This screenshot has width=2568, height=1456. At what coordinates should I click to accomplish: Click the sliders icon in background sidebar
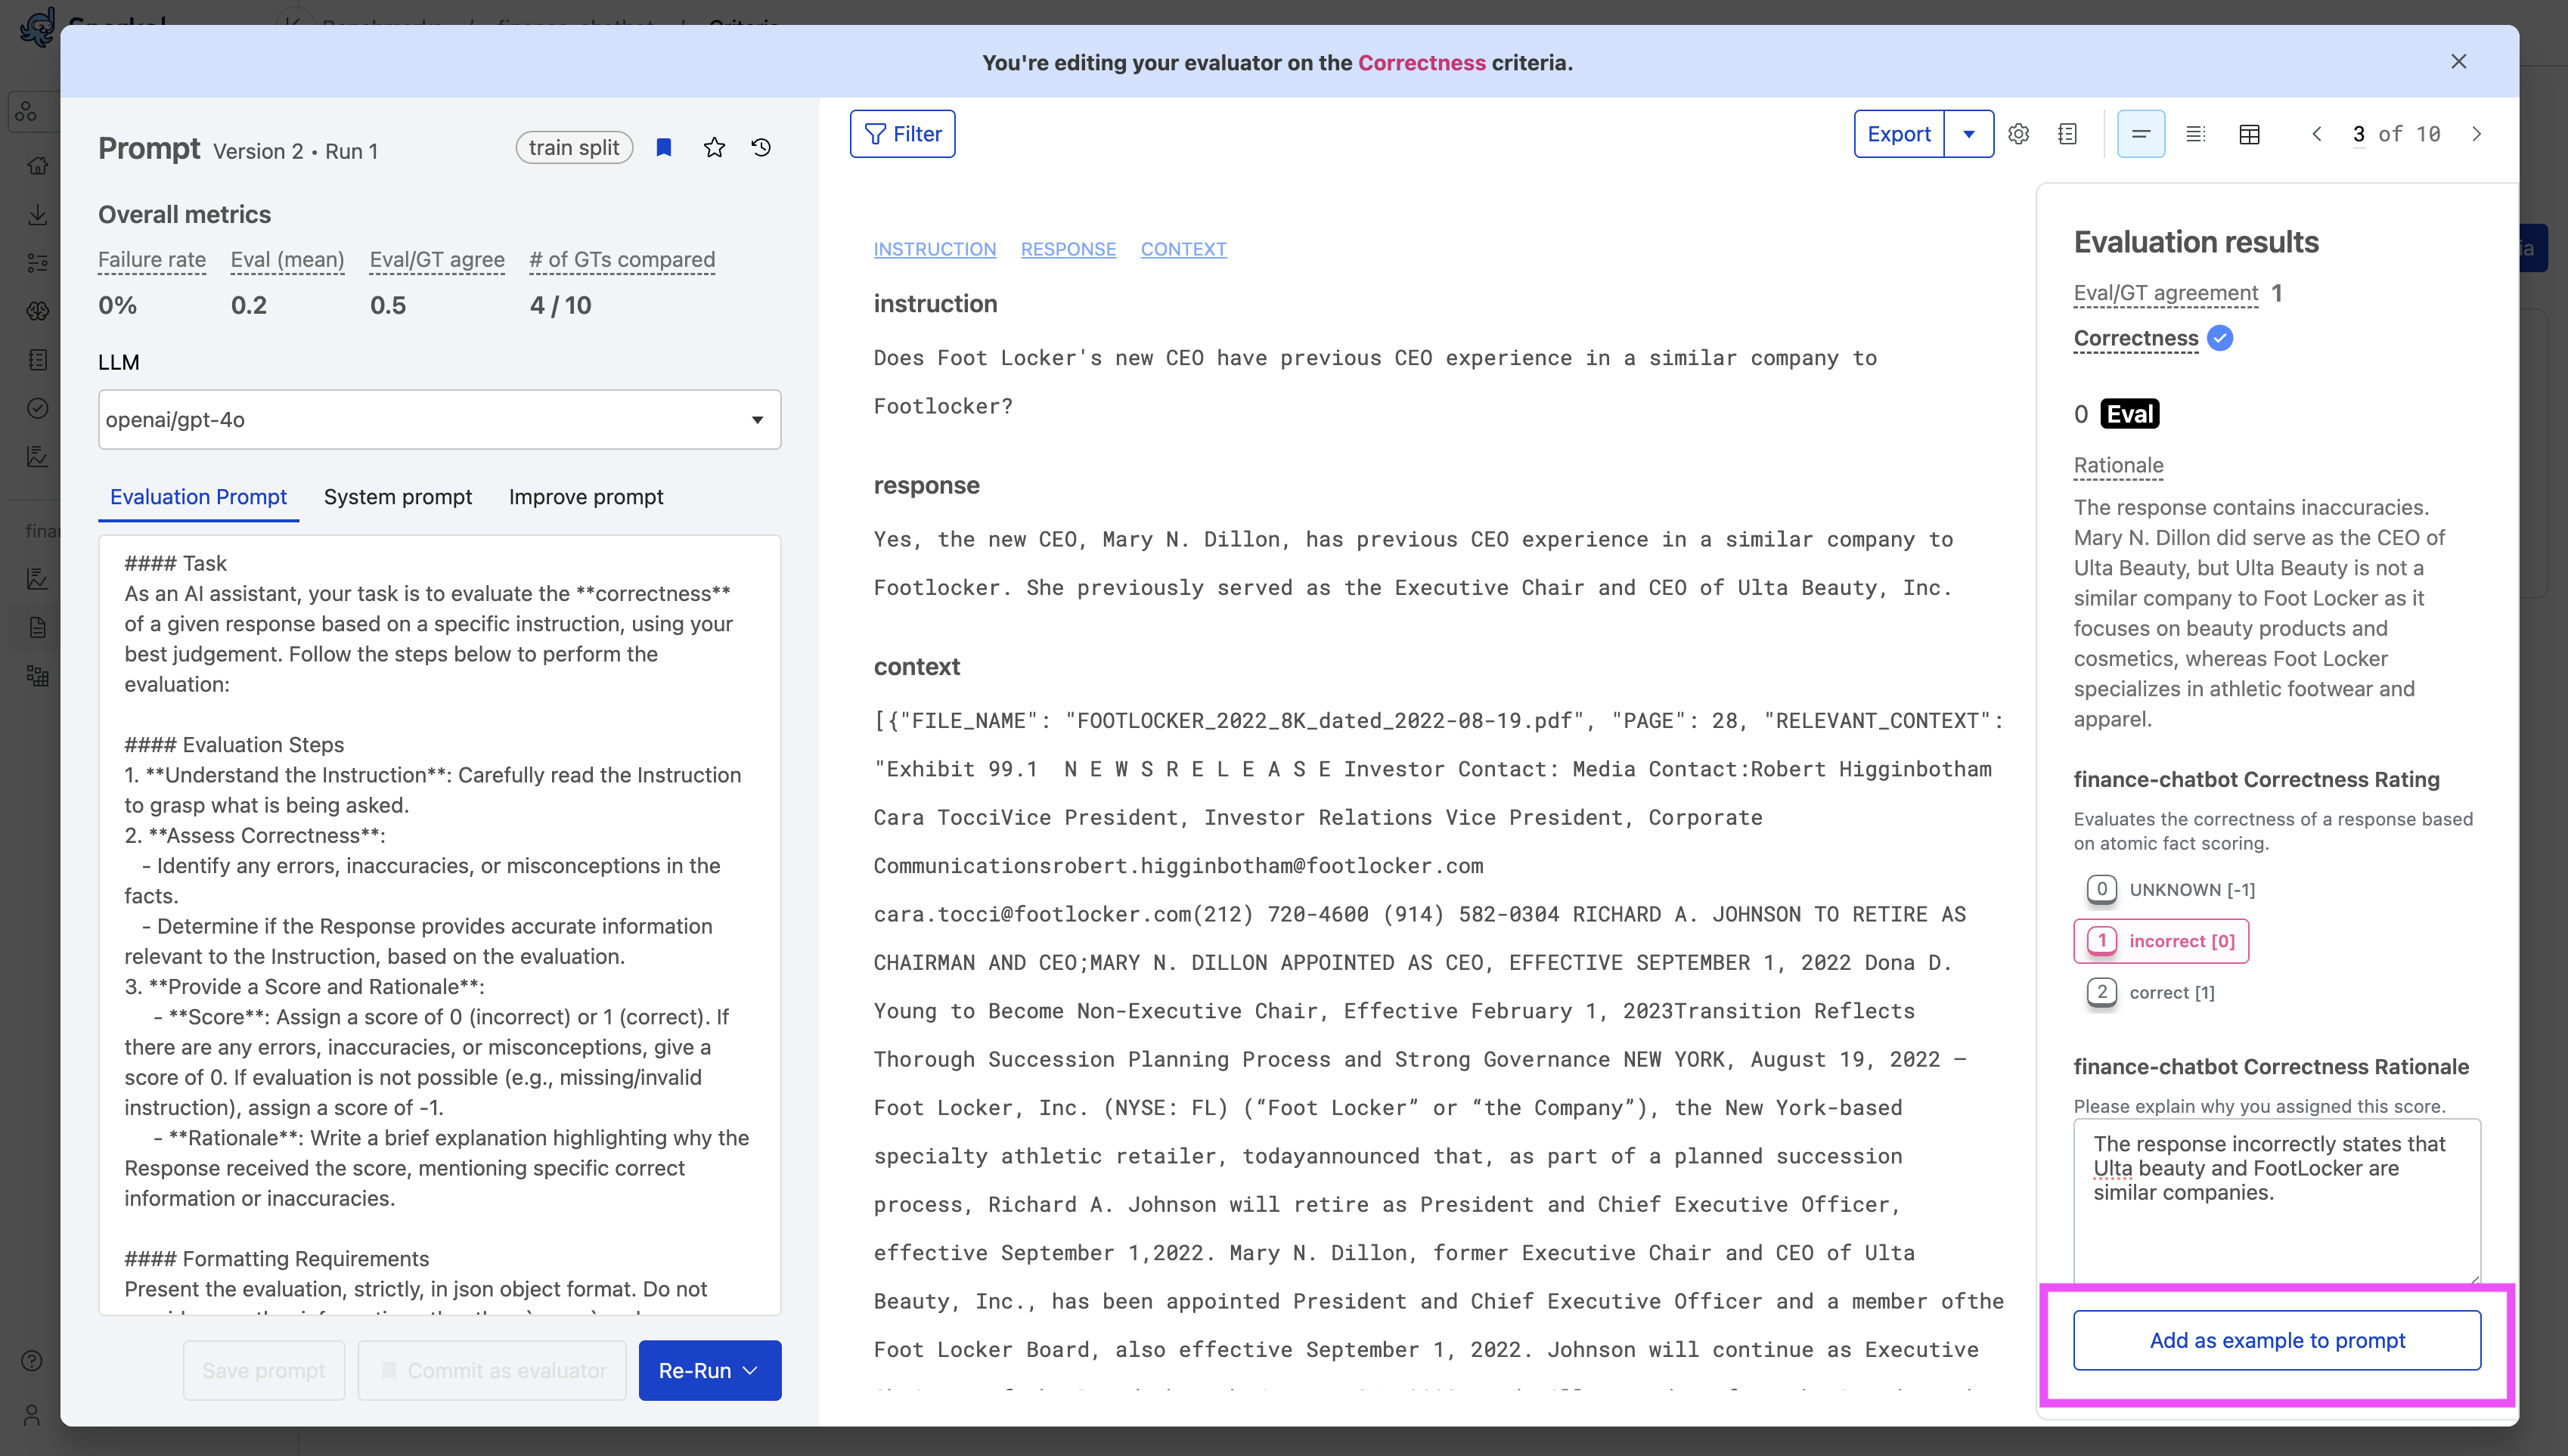38,263
